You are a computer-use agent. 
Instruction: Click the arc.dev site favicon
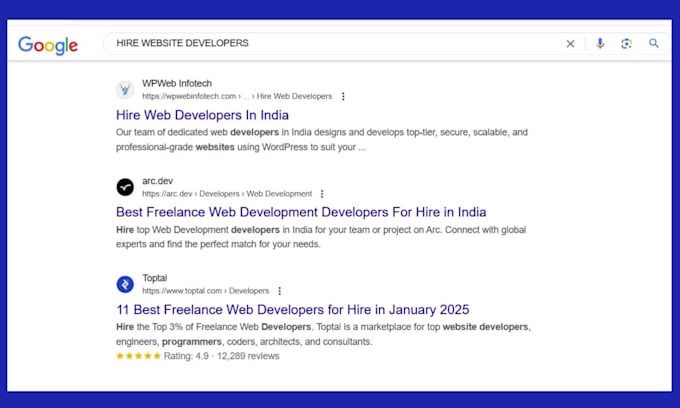coord(125,187)
